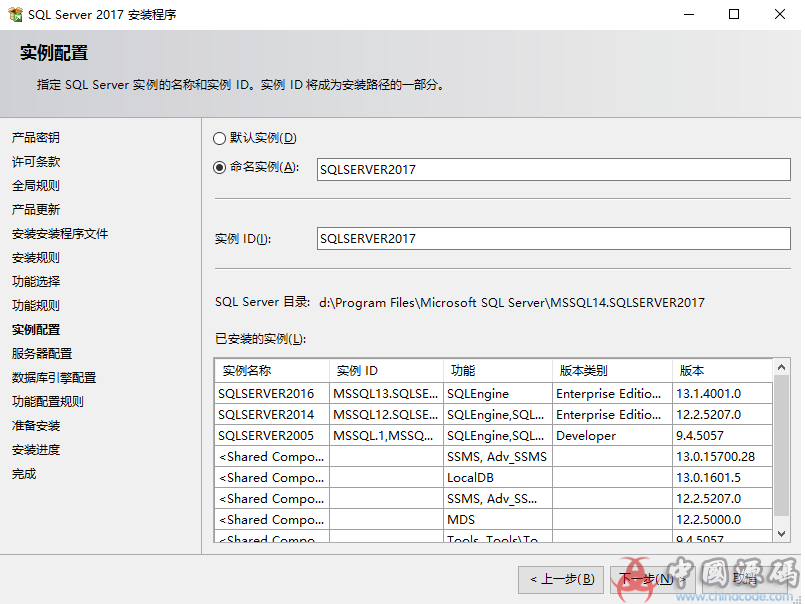805x604 pixels.
Task: Select the 全局规则 sidebar step
Action: pos(35,185)
